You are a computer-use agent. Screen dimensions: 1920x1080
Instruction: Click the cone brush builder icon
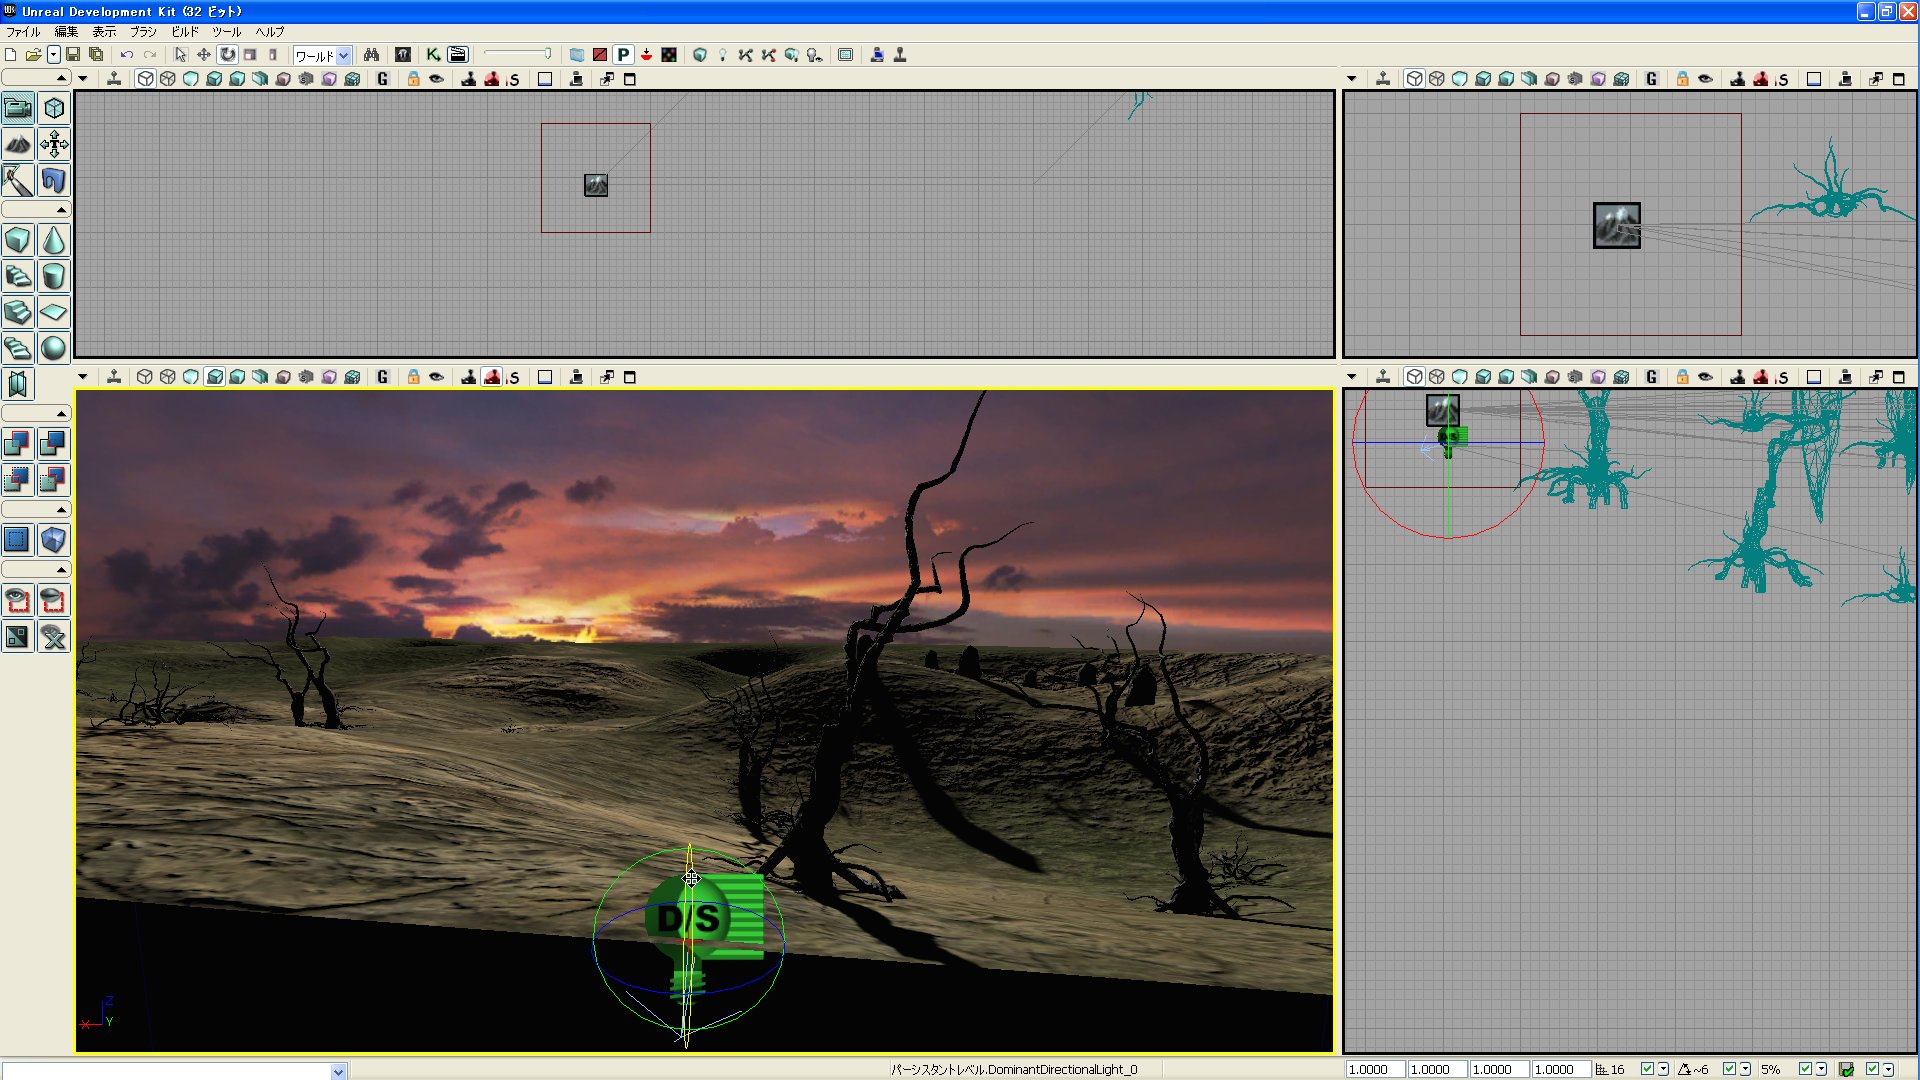54,240
